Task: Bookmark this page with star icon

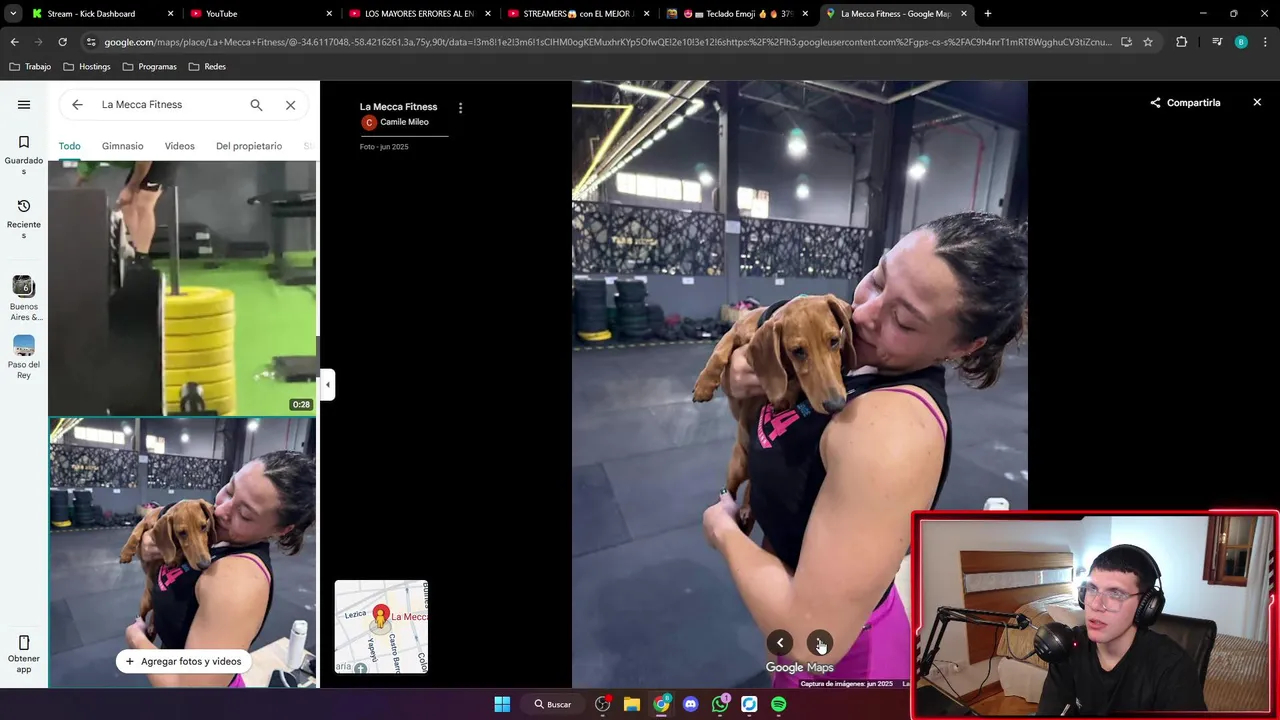Action: [1148, 42]
